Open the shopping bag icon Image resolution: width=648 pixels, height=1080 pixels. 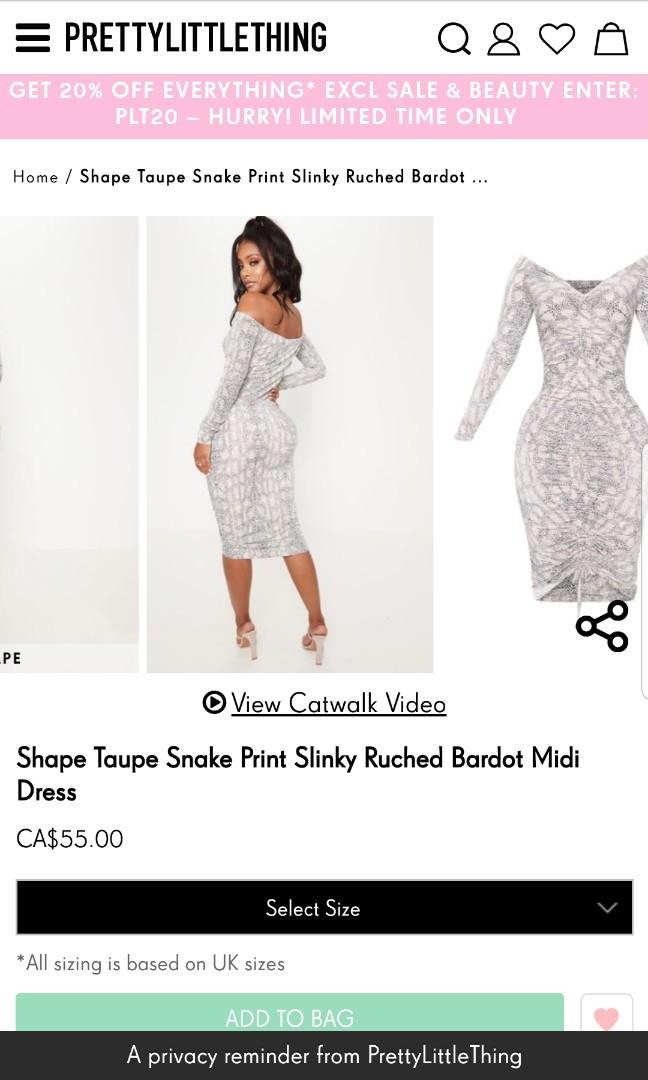[x=612, y=39]
